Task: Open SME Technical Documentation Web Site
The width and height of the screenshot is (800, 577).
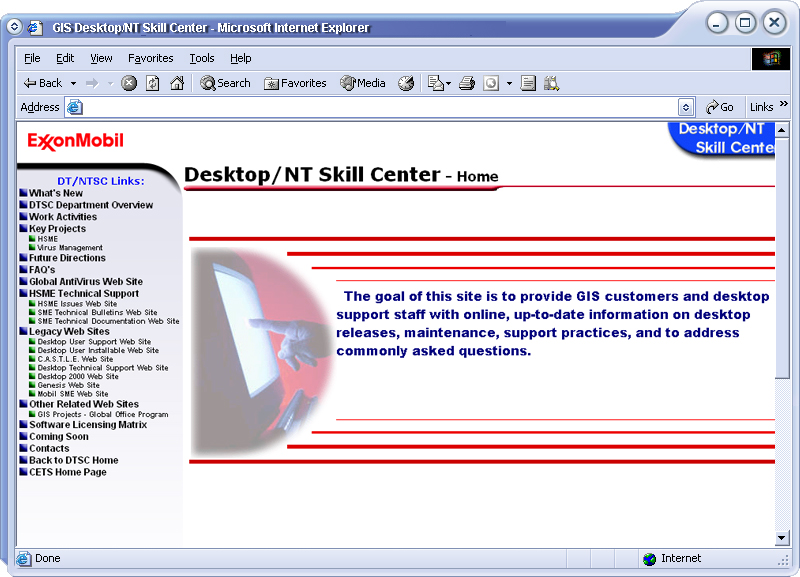Action: point(109,321)
